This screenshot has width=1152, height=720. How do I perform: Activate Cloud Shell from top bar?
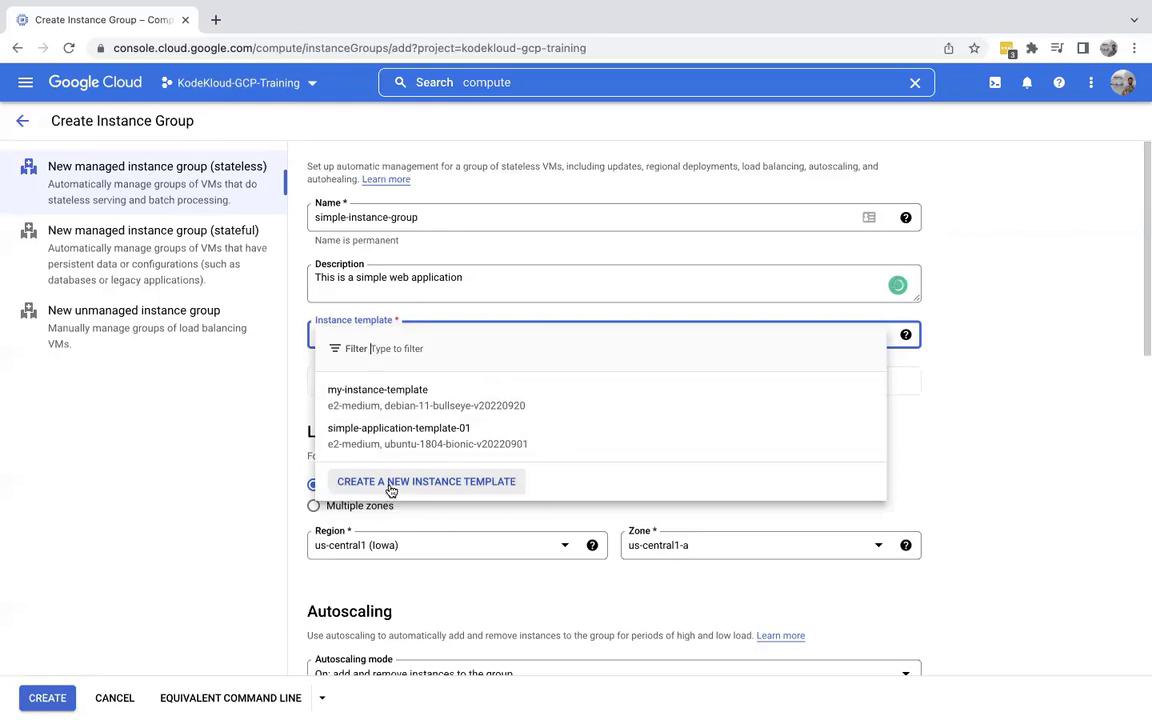coord(995,83)
